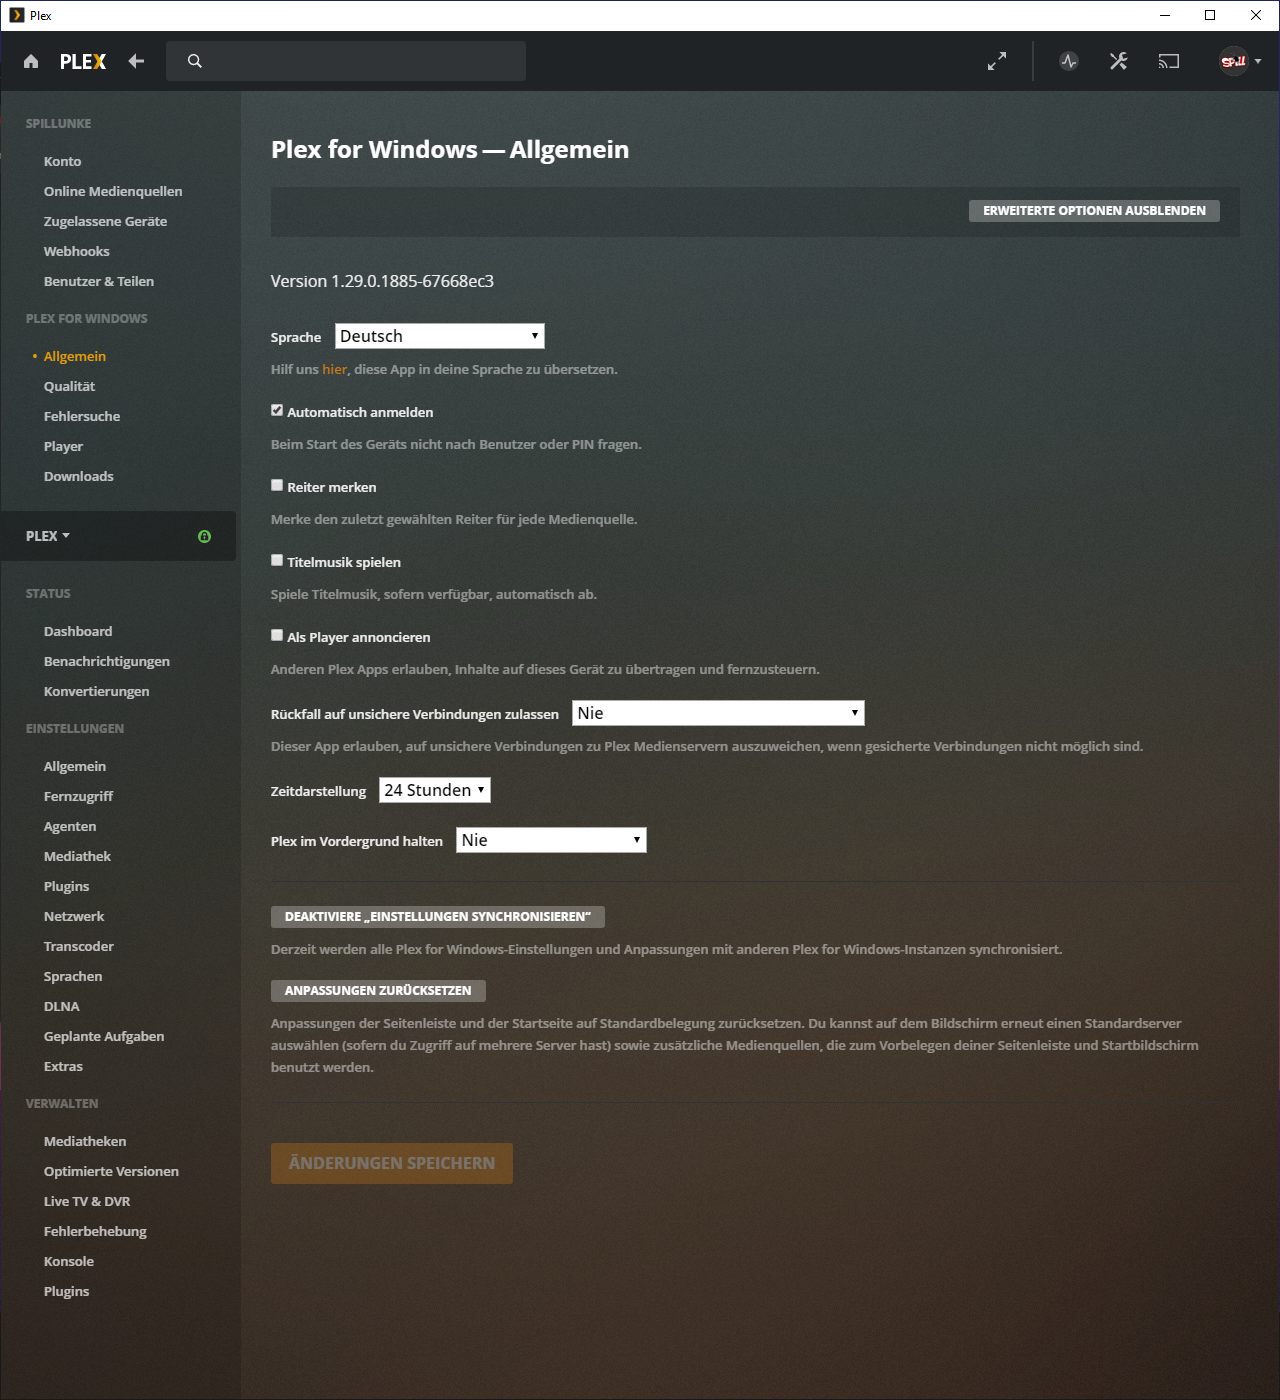Image resolution: width=1280 pixels, height=1400 pixels.
Task: Open Mediathek under Einstellungen
Action: (x=77, y=856)
